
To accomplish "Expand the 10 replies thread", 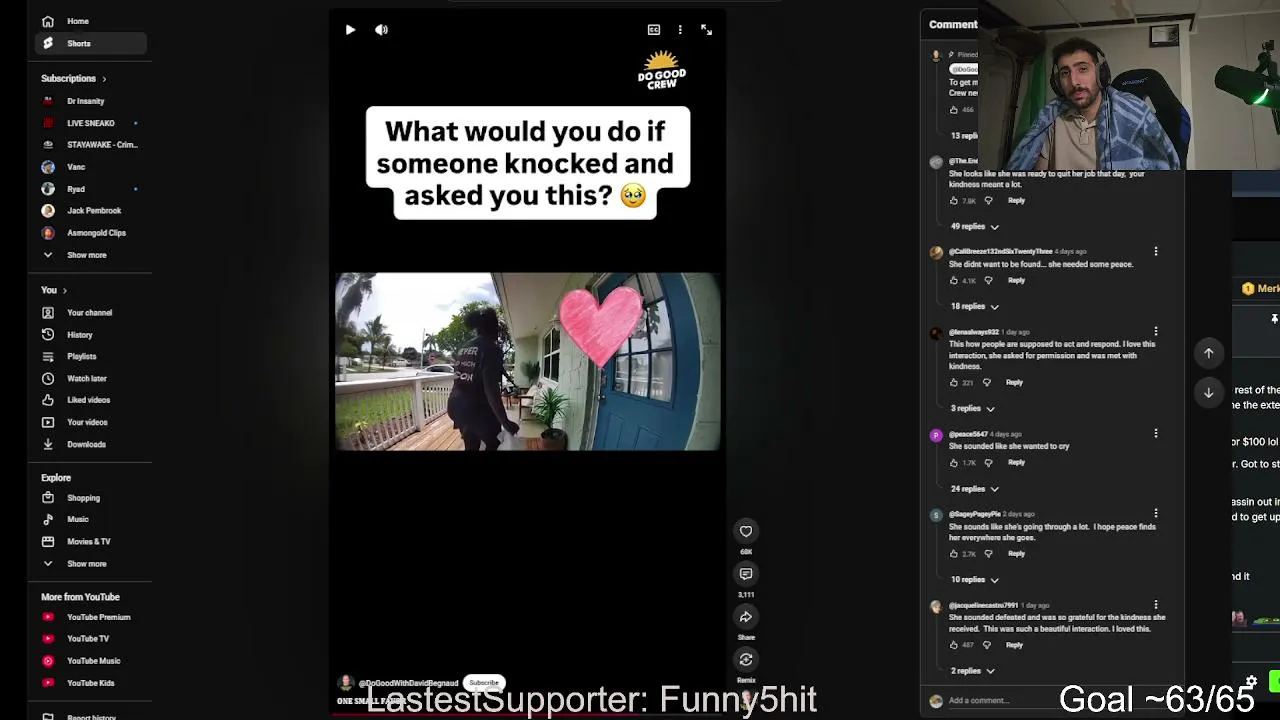I will pyautogui.click(x=975, y=580).
